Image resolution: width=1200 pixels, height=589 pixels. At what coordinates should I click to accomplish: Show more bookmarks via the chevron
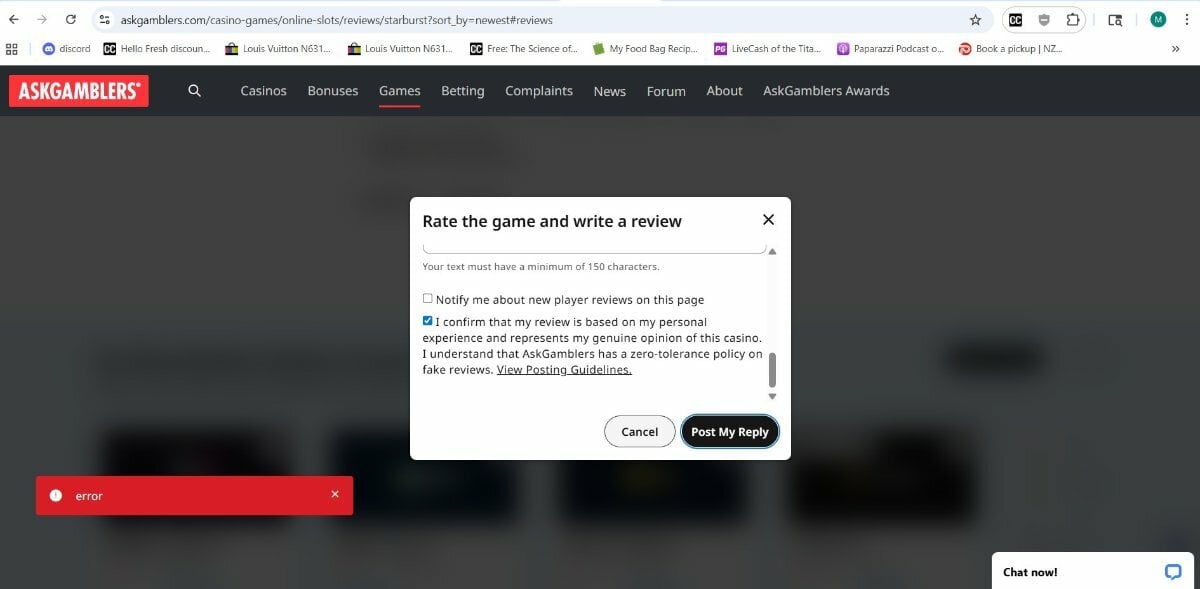[x=1175, y=48]
